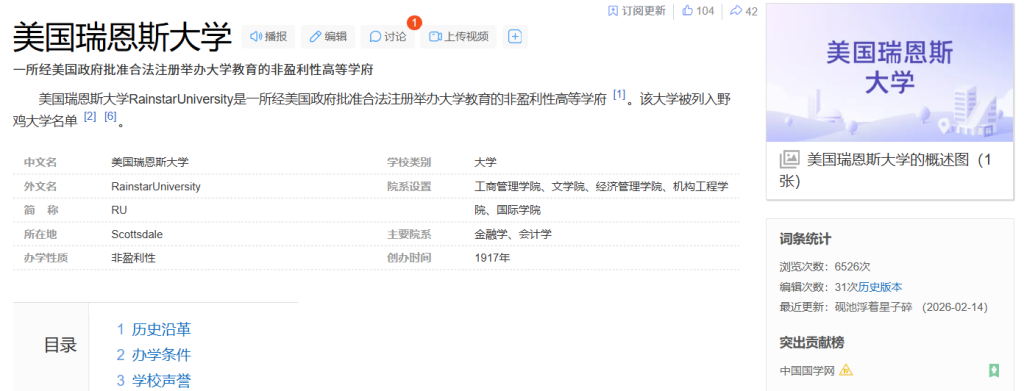Select the 简称 value RU

pyautogui.click(x=120, y=210)
